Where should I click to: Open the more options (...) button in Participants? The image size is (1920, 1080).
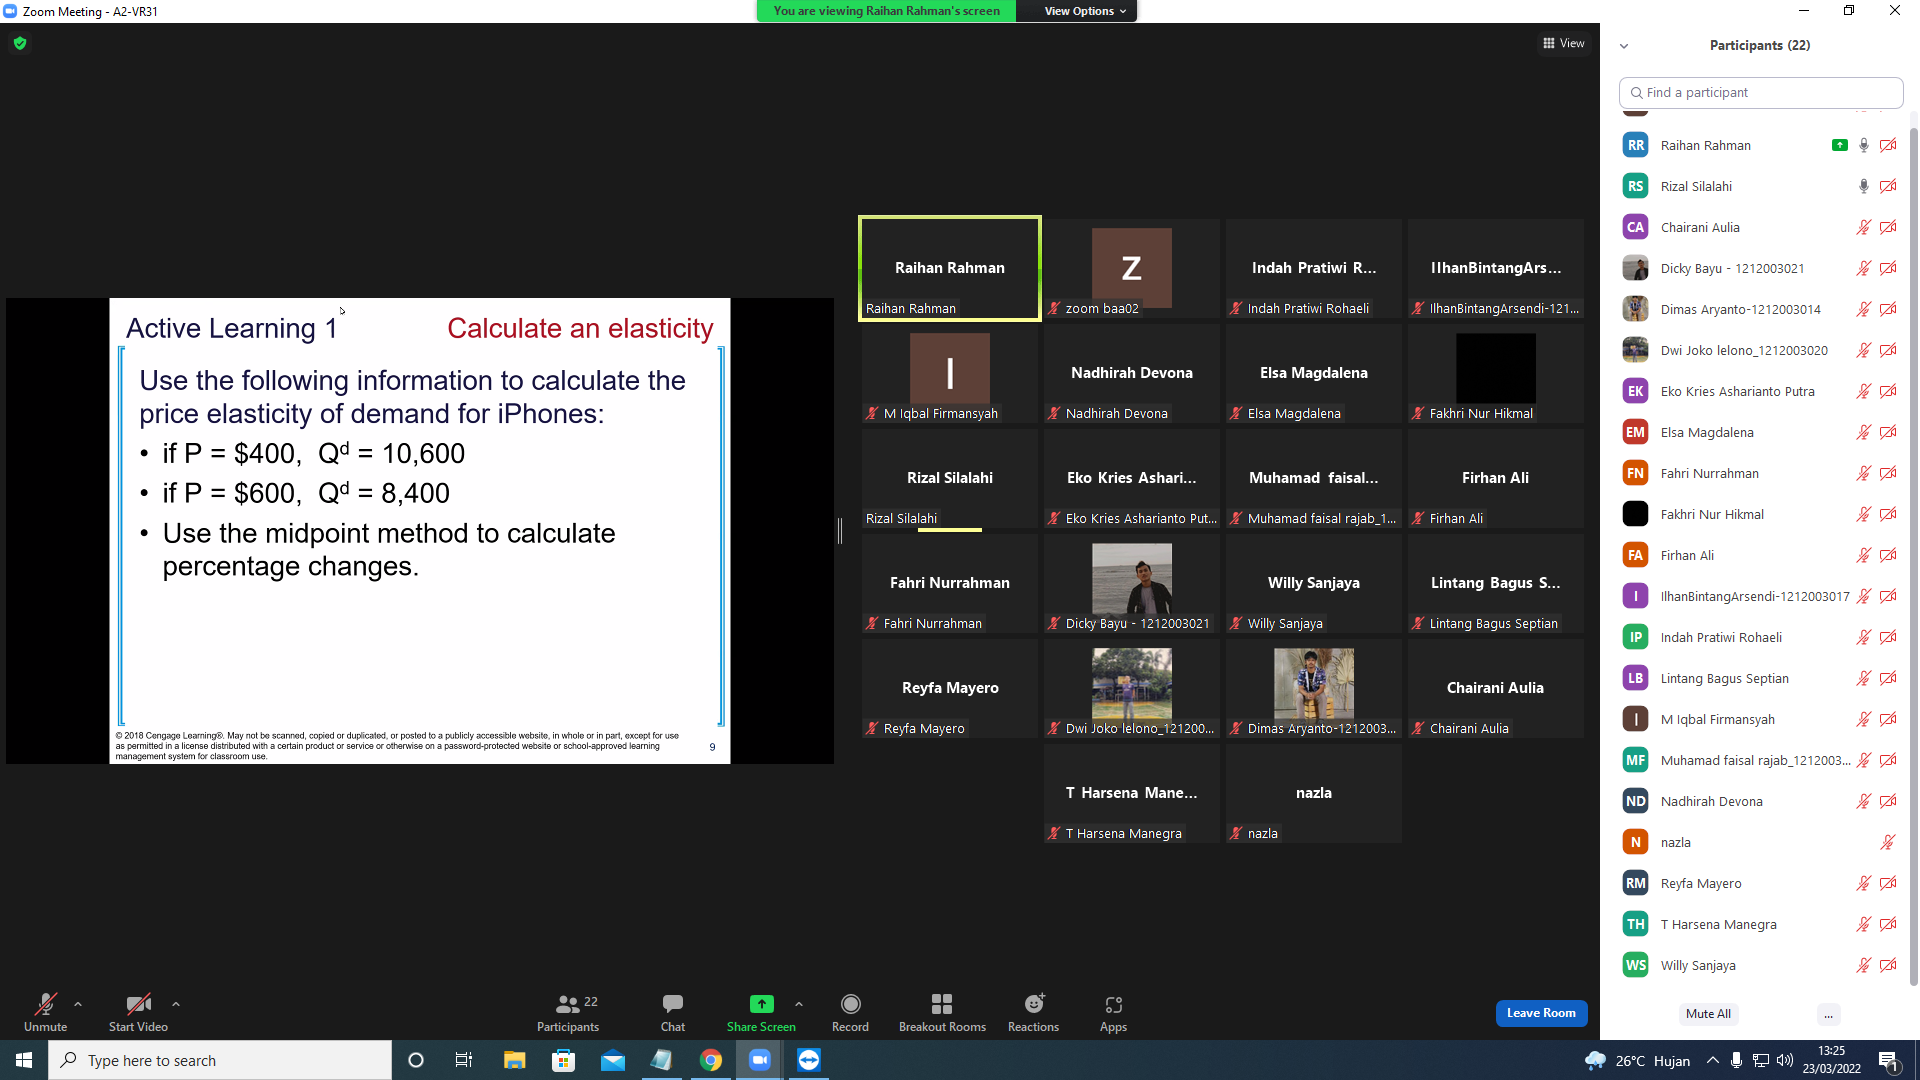pos(1828,1014)
